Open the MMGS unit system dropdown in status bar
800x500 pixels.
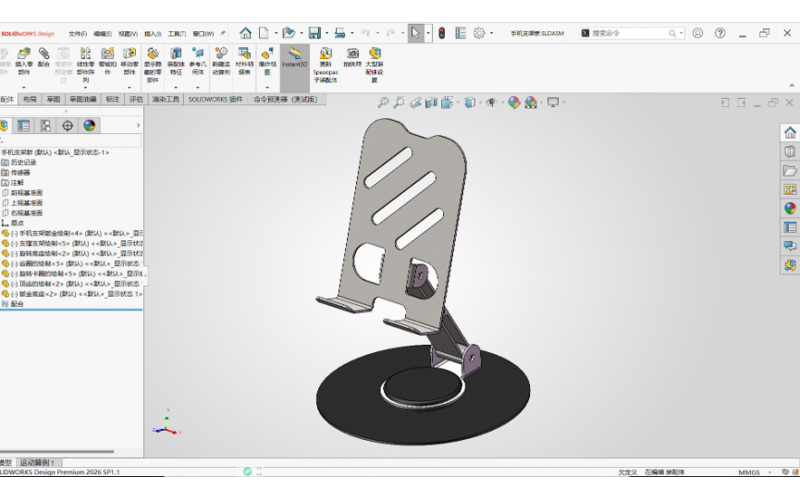[x=755, y=472]
